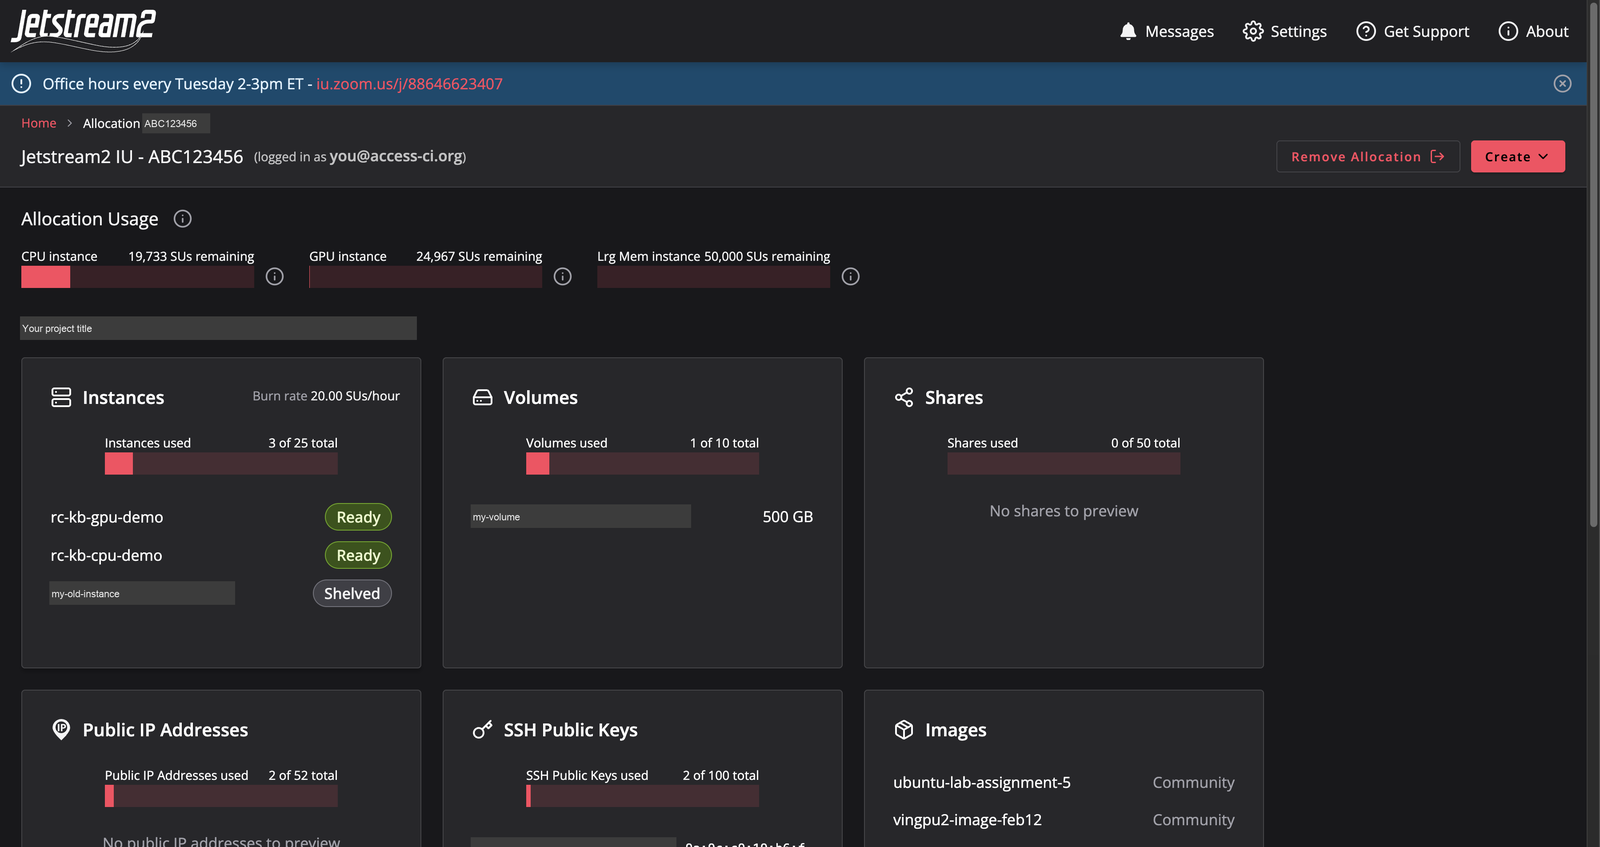Open the Create dropdown menu

tap(1518, 157)
